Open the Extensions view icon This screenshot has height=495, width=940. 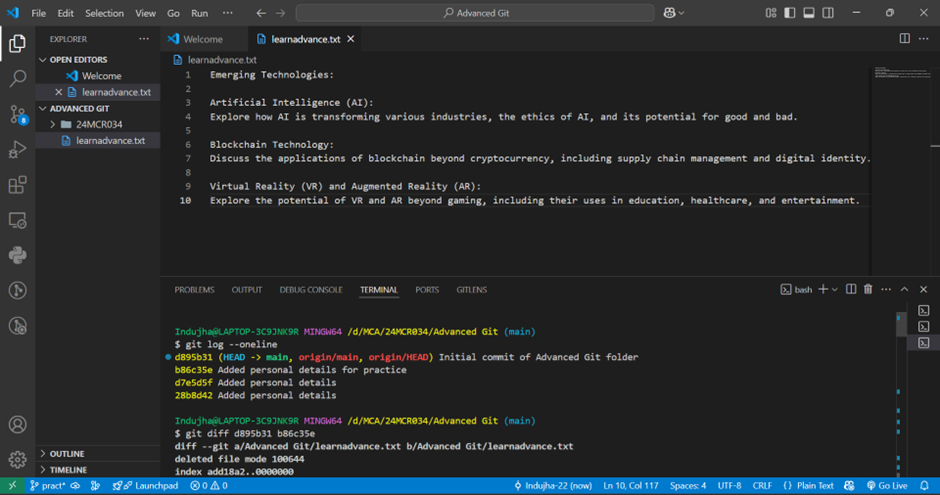[x=17, y=185]
